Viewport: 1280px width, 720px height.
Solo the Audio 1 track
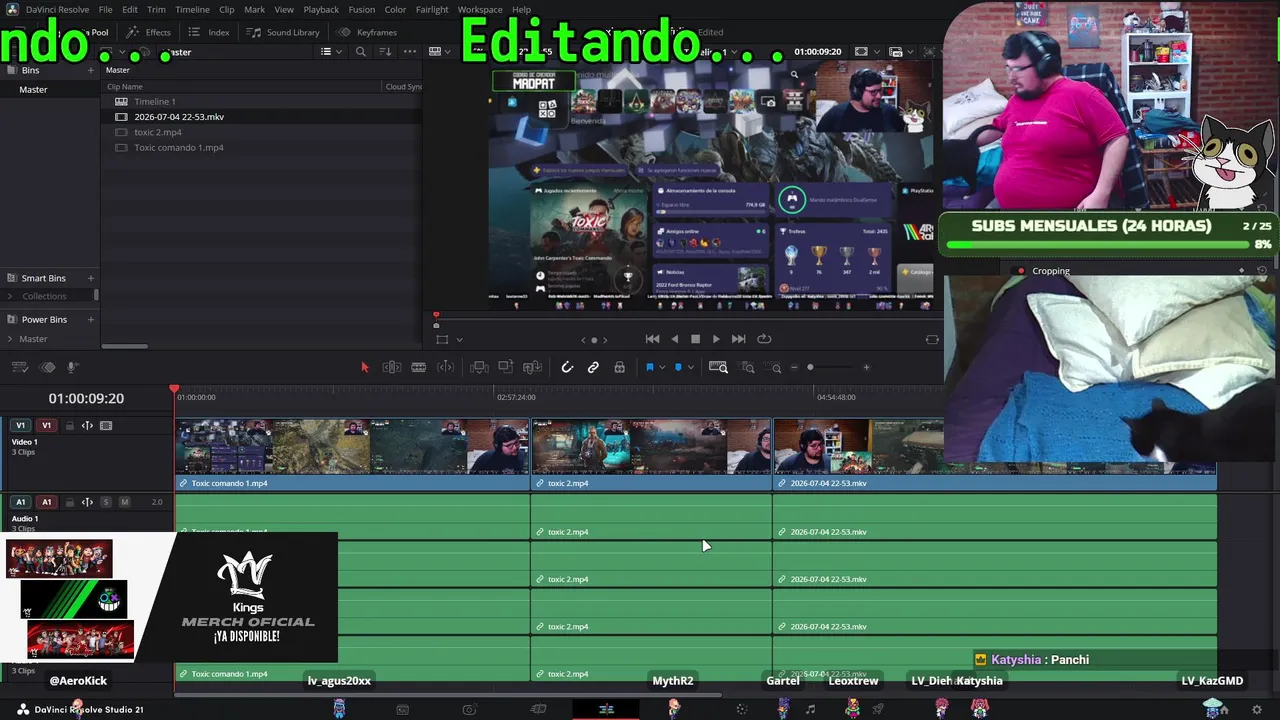click(106, 502)
